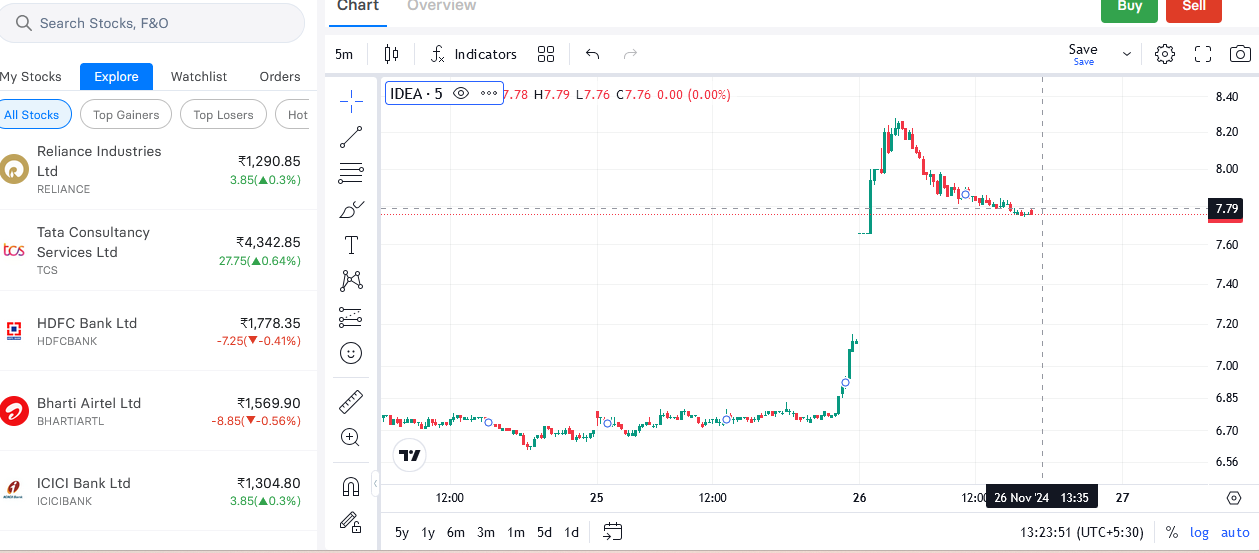The width and height of the screenshot is (1259, 553).
Task: Set chart range to 5y
Action: [x=401, y=532]
